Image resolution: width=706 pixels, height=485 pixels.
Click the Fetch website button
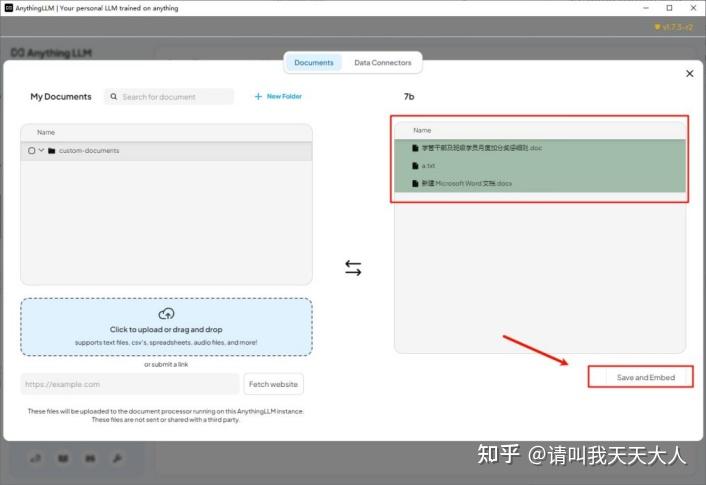[x=273, y=384]
